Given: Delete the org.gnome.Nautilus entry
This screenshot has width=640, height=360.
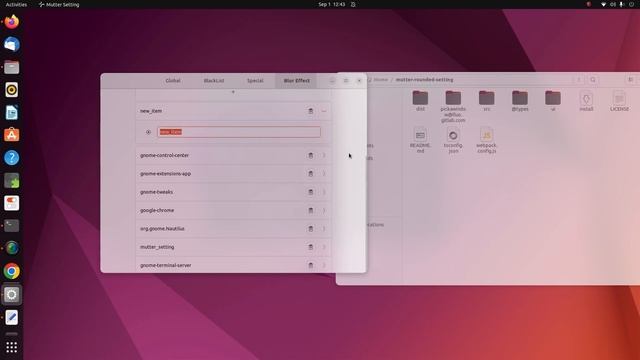Looking at the screenshot, I should pyautogui.click(x=311, y=229).
